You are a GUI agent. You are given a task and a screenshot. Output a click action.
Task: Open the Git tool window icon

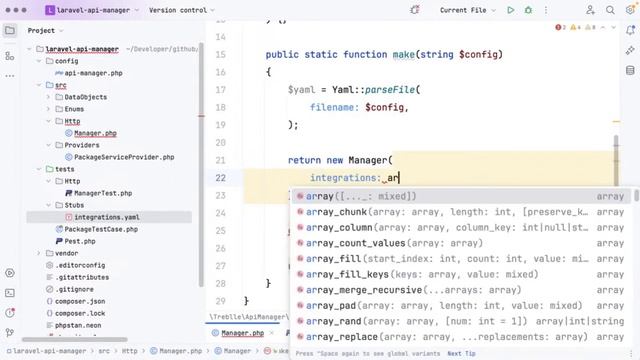tap(10, 333)
